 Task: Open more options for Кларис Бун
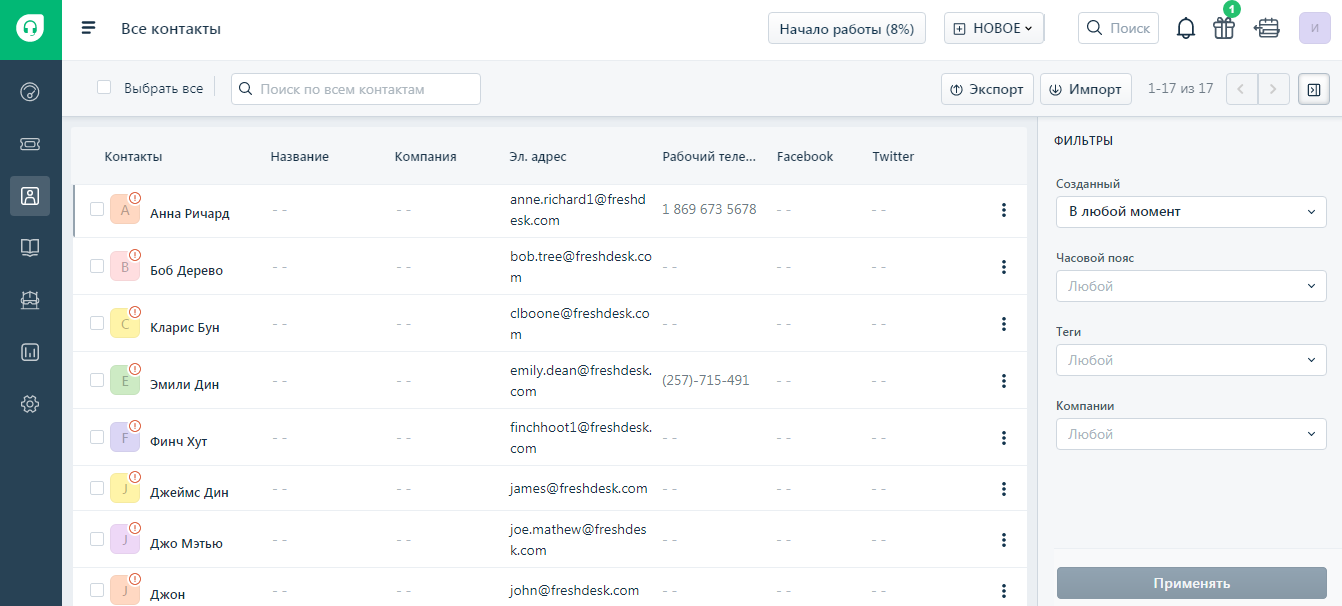(x=1003, y=324)
